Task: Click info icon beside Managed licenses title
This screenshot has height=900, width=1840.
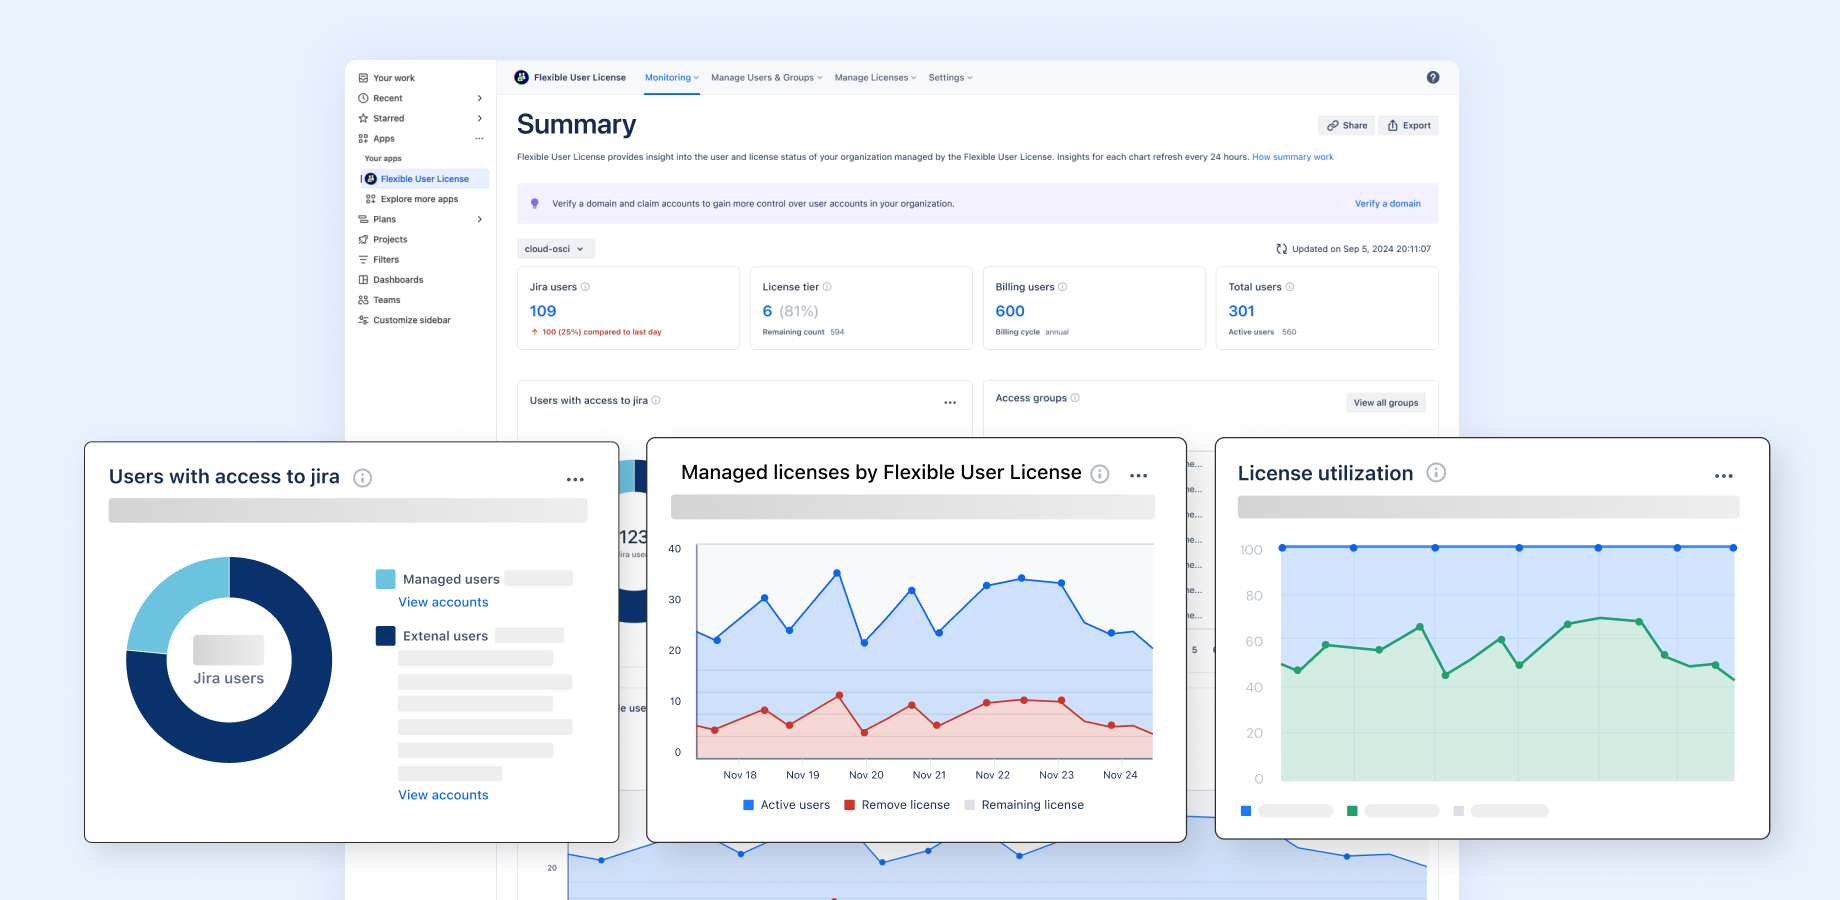Action: tap(1100, 474)
